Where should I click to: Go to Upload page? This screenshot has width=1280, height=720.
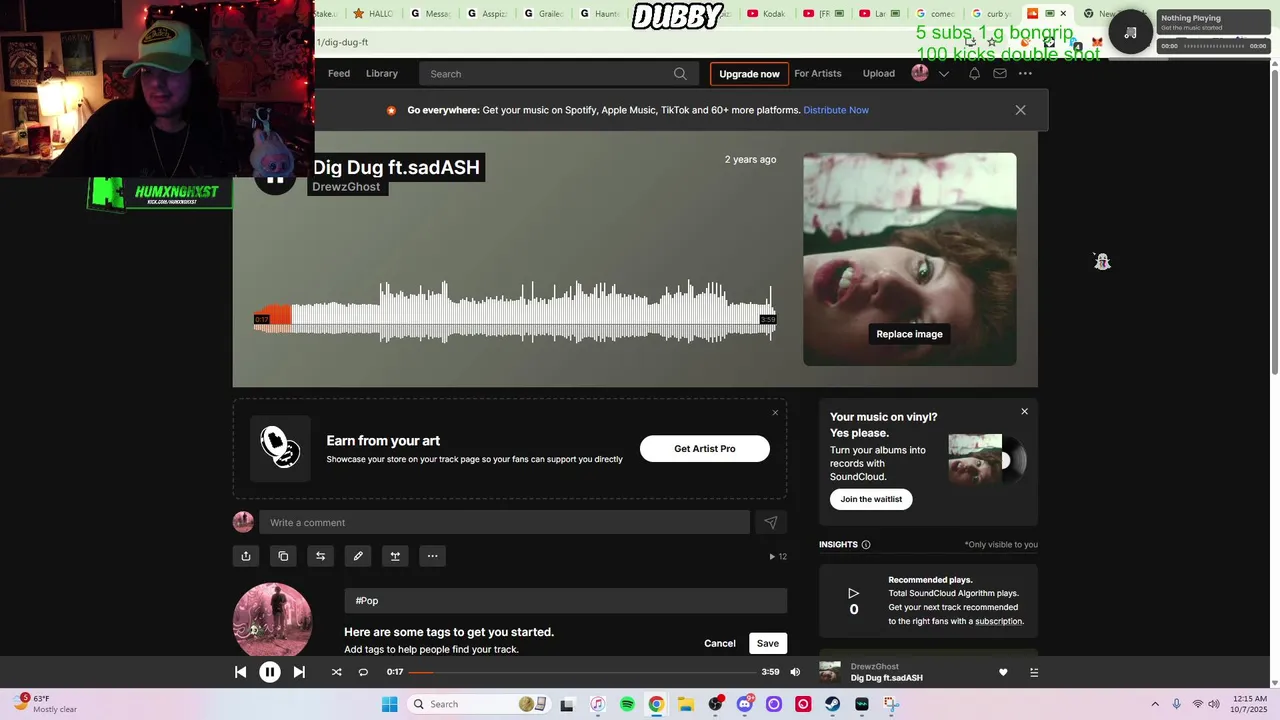tap(879, 73)
